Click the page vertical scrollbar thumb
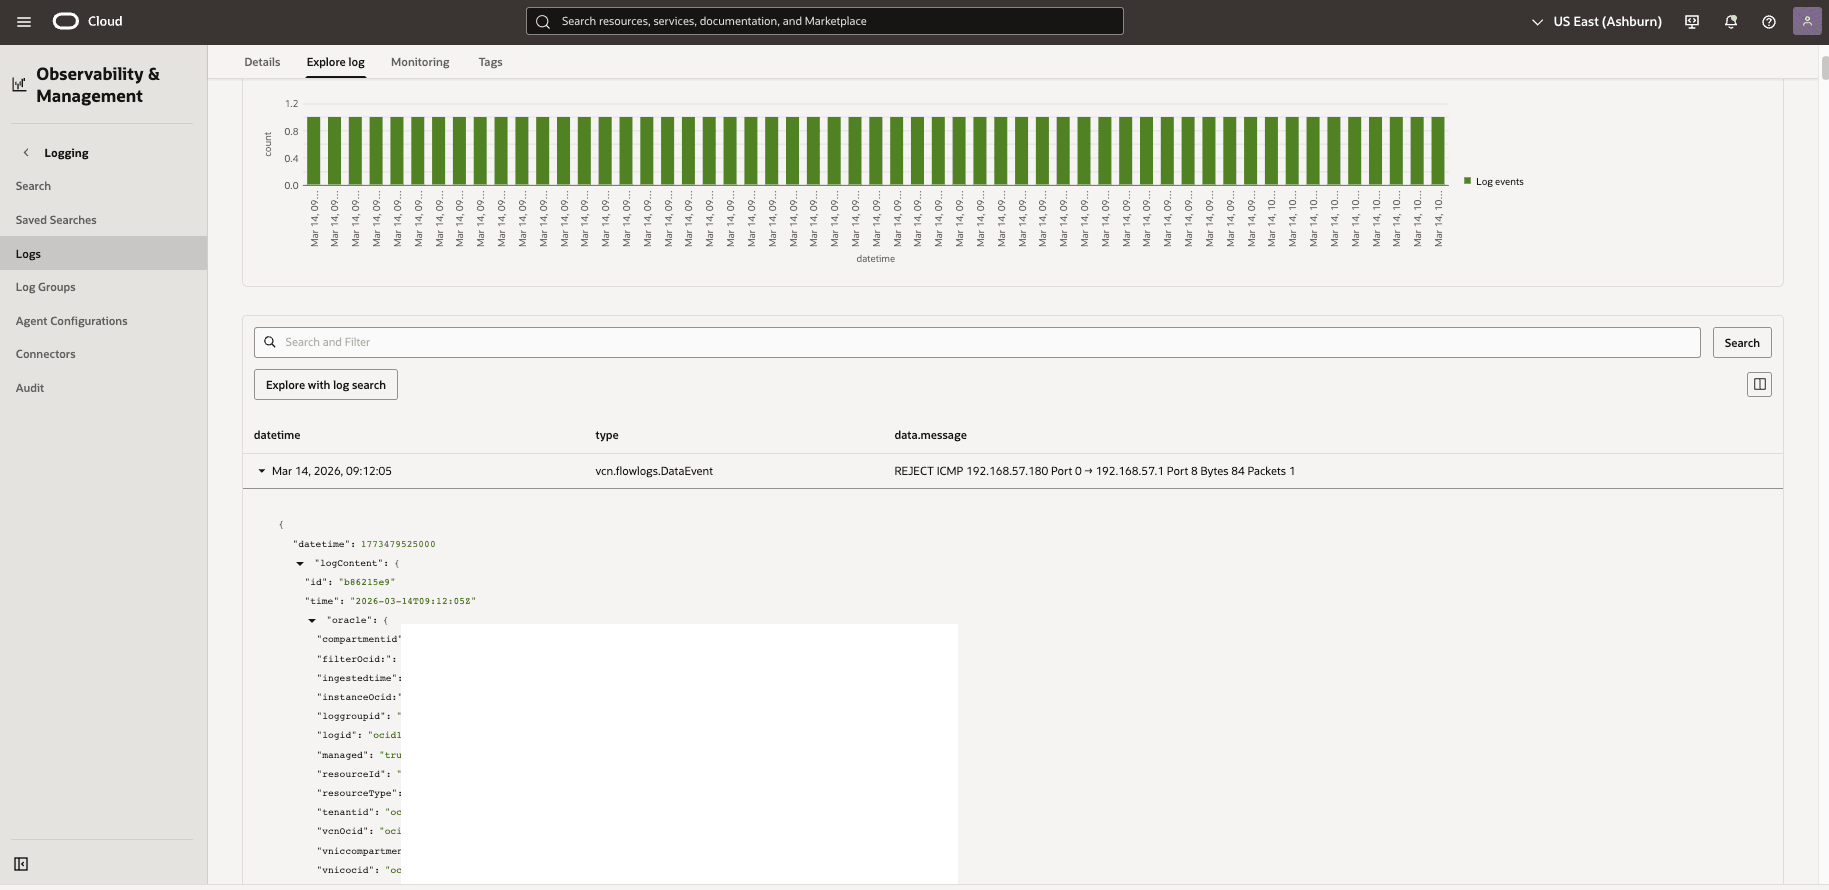The image size is (1829, 890). pyautogui.click(x=1824, y=68)
